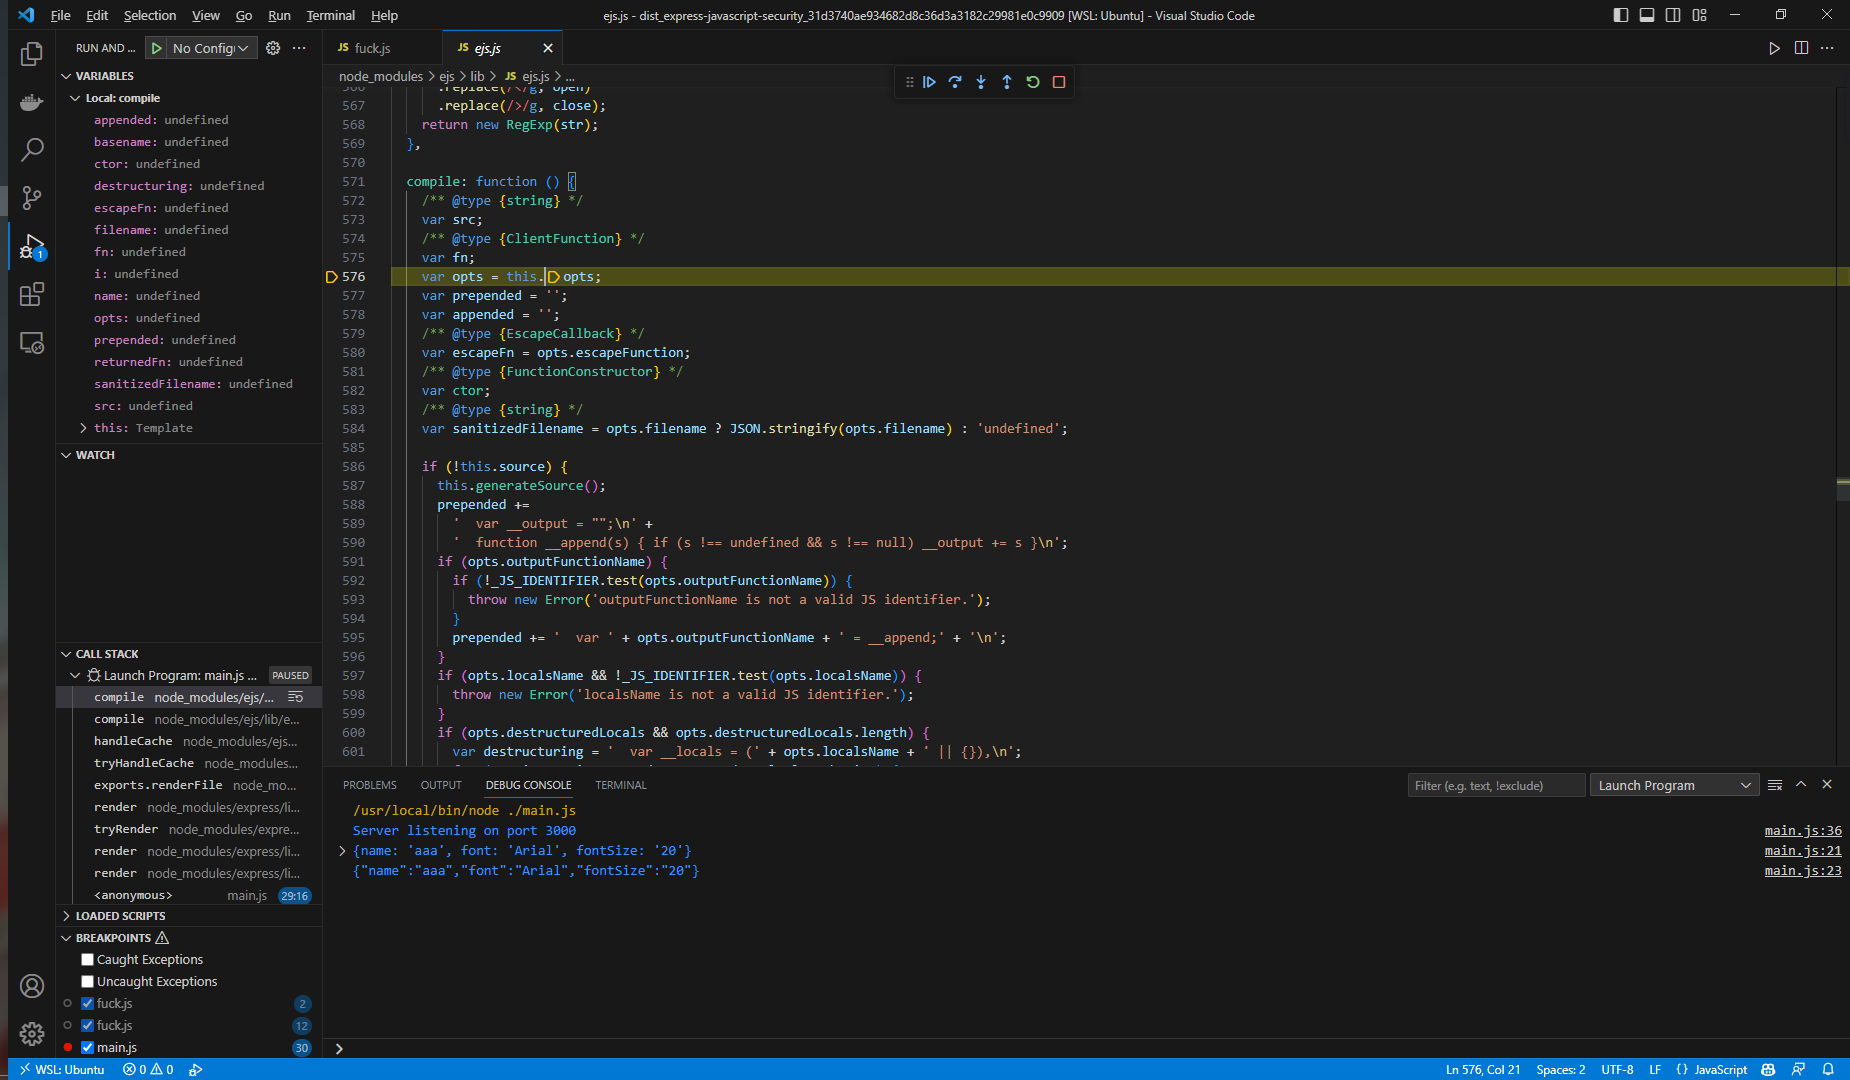Open the Terminal menu
The height and width of the screenshot is (1080, 1850).
330,15
